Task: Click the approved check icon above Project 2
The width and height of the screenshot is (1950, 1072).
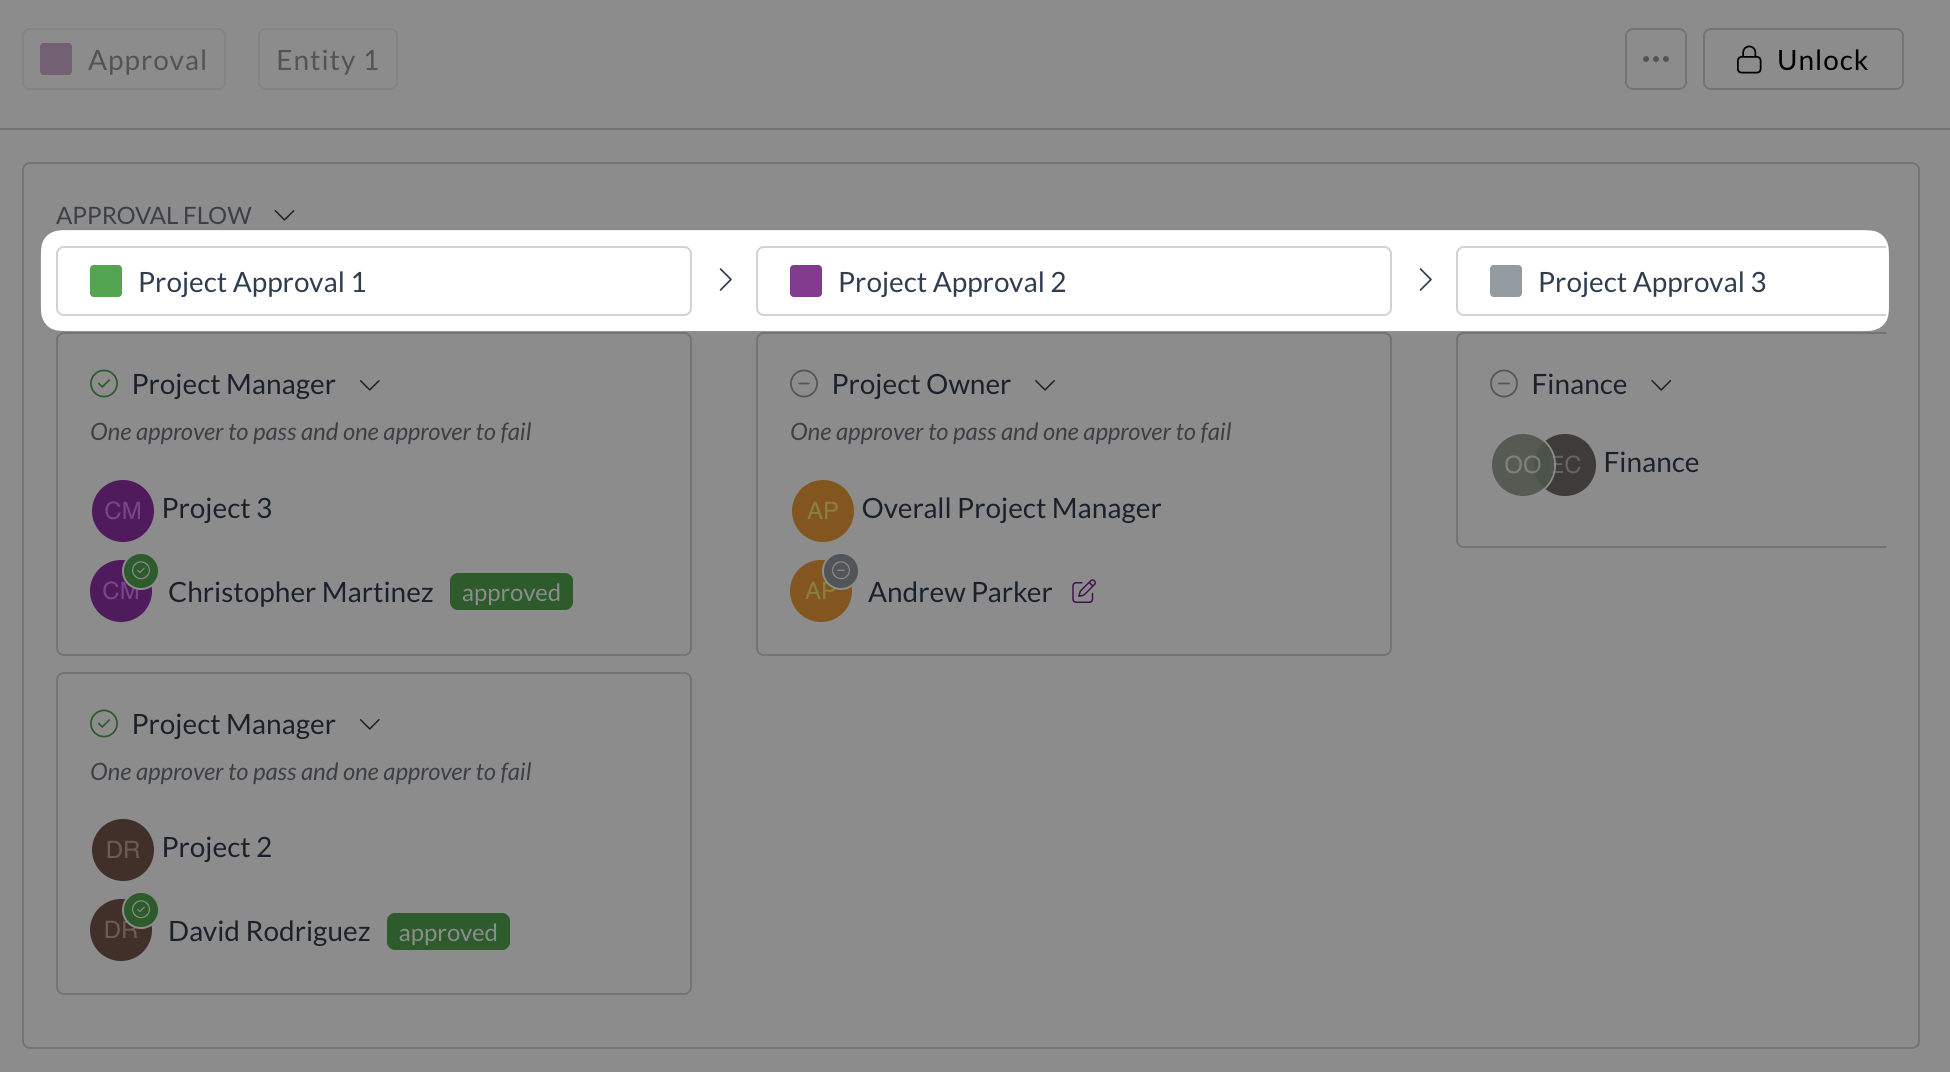Action: tap(104, 724)
